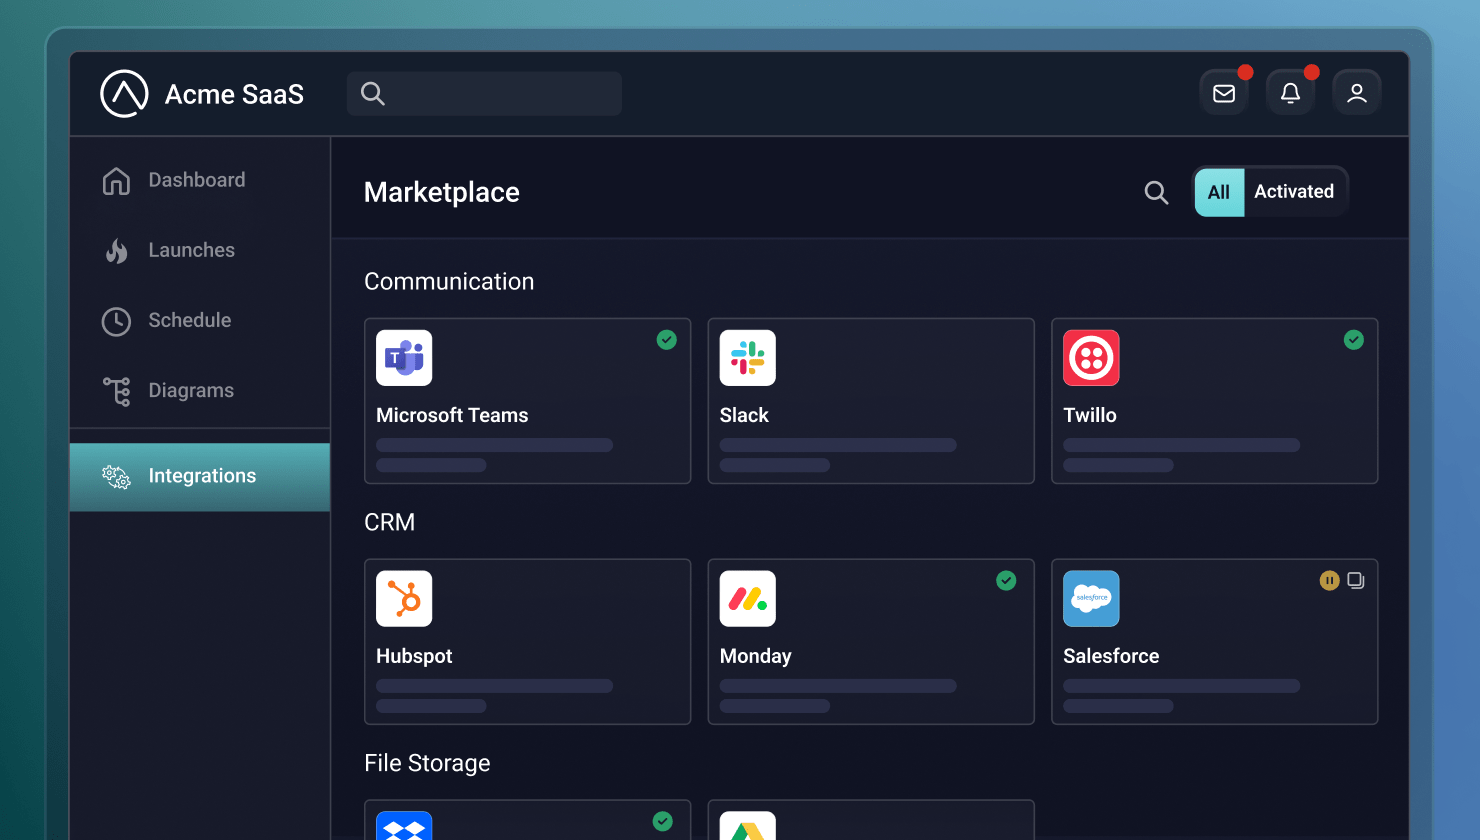Click the Acme SaaS logo icon
The width and height of the screenshot is (1480, 840).
(x=125, y=94)
